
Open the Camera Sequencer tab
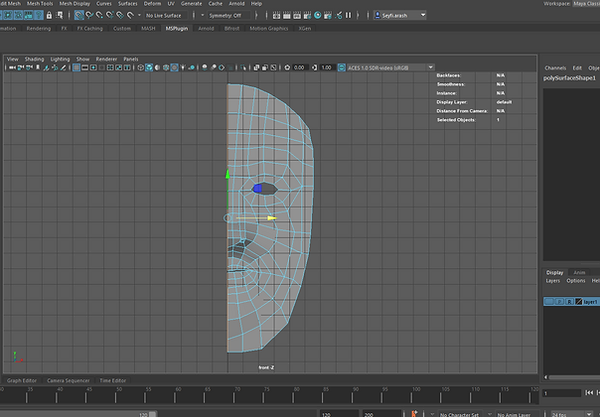coord(68,381)
